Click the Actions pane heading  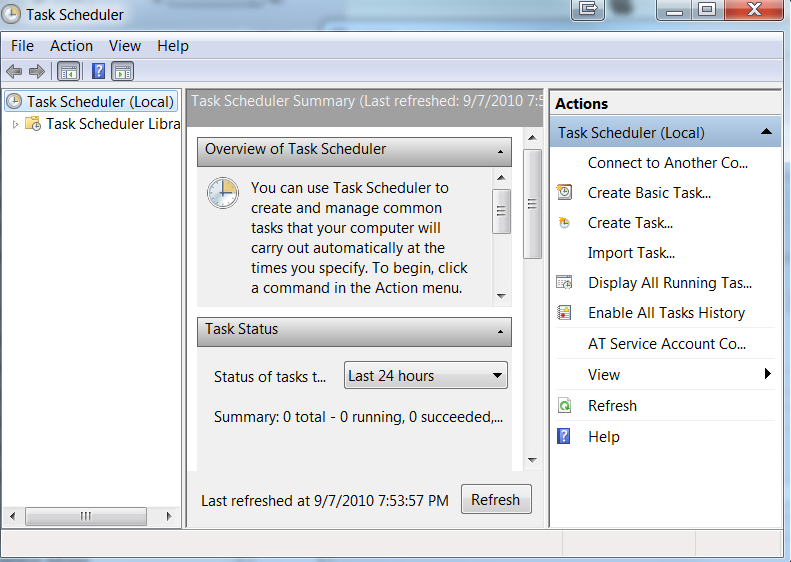point(582,103)
